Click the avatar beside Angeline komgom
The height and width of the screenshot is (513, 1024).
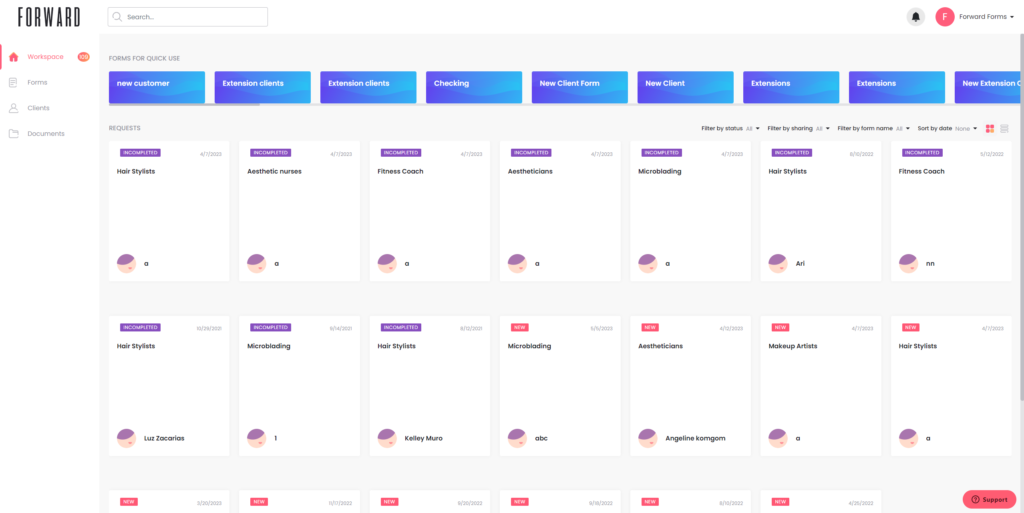(x=648, y=438)
